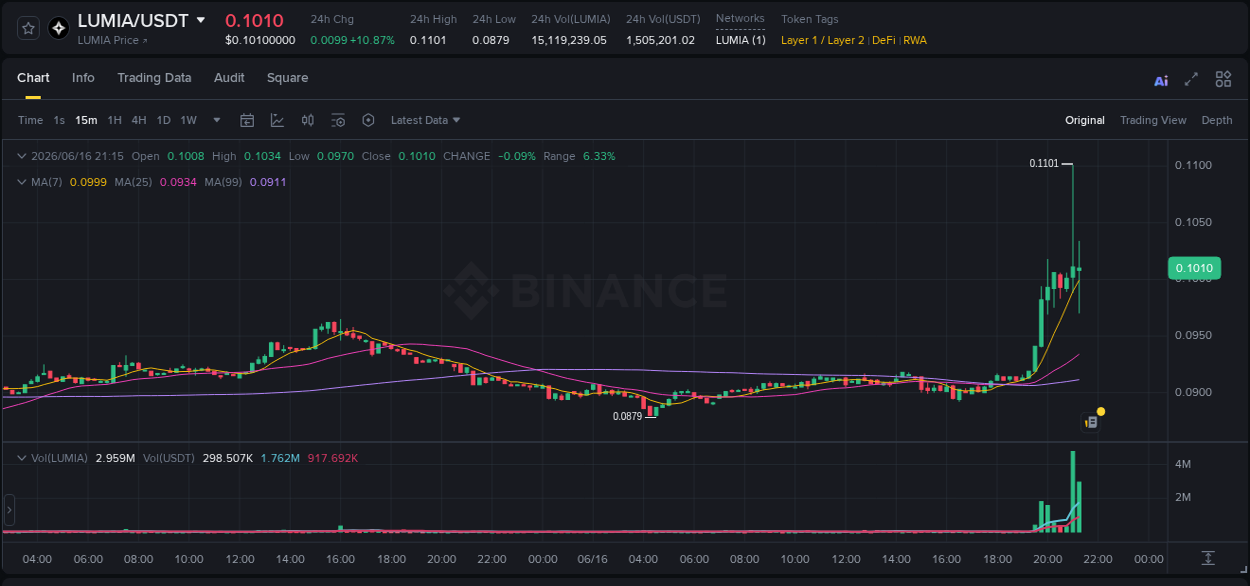Select the 4H interval
The width and height of the screenshot is (1250, 586).
click(138, 120)
